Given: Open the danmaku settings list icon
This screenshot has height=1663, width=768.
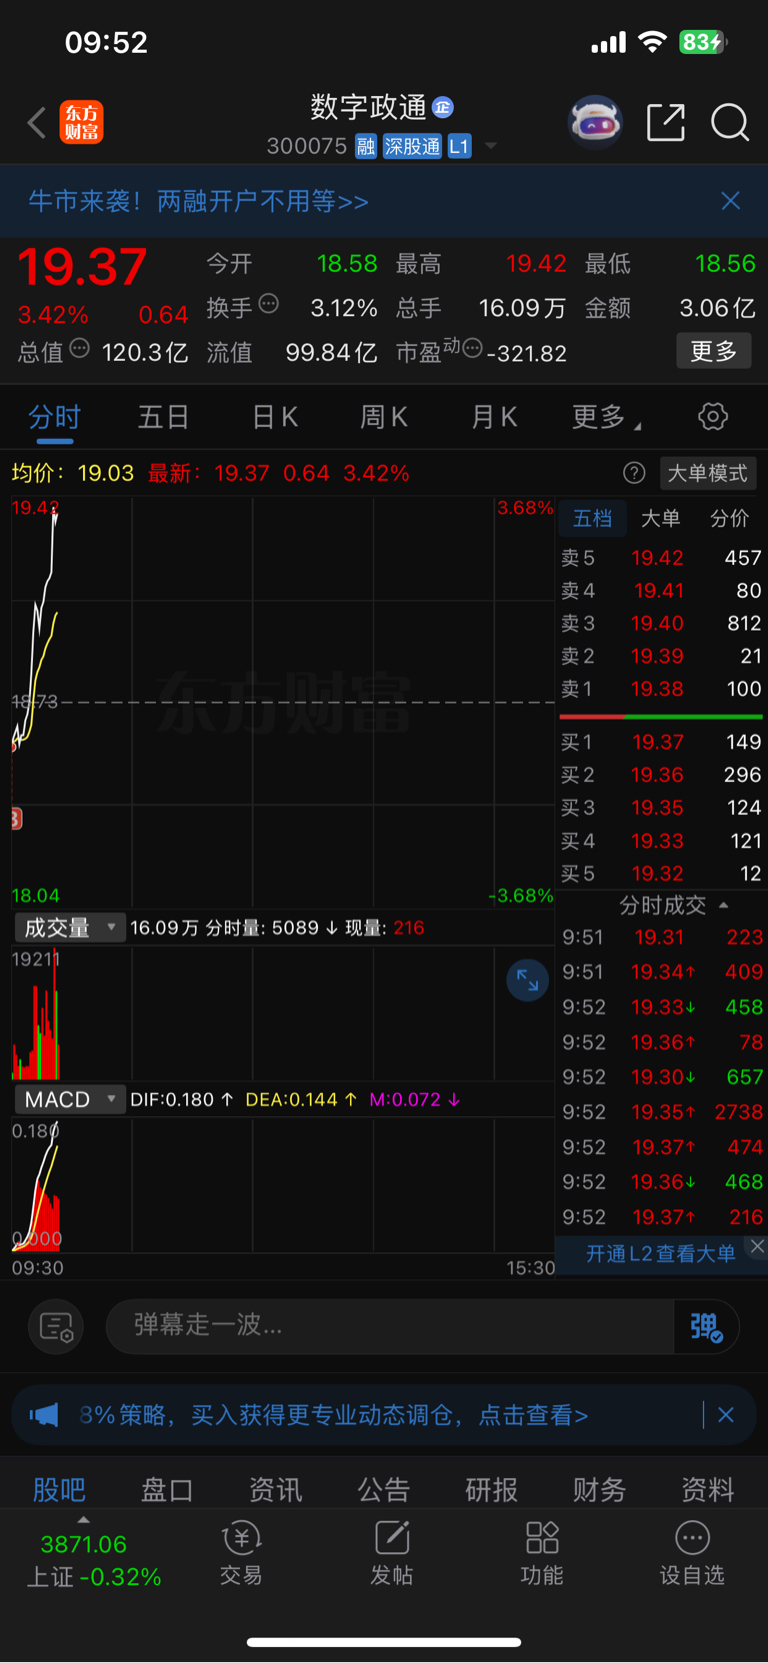Looking at the screenshot, I should [55, 1327].
